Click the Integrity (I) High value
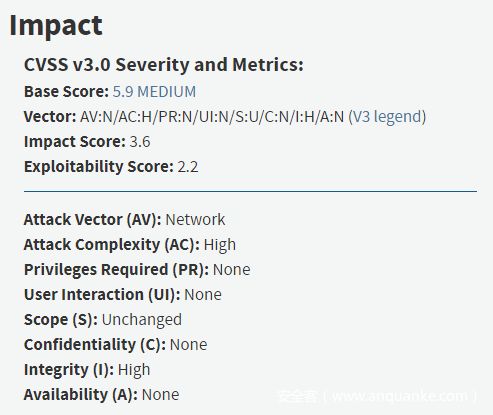 click(134, 370)
